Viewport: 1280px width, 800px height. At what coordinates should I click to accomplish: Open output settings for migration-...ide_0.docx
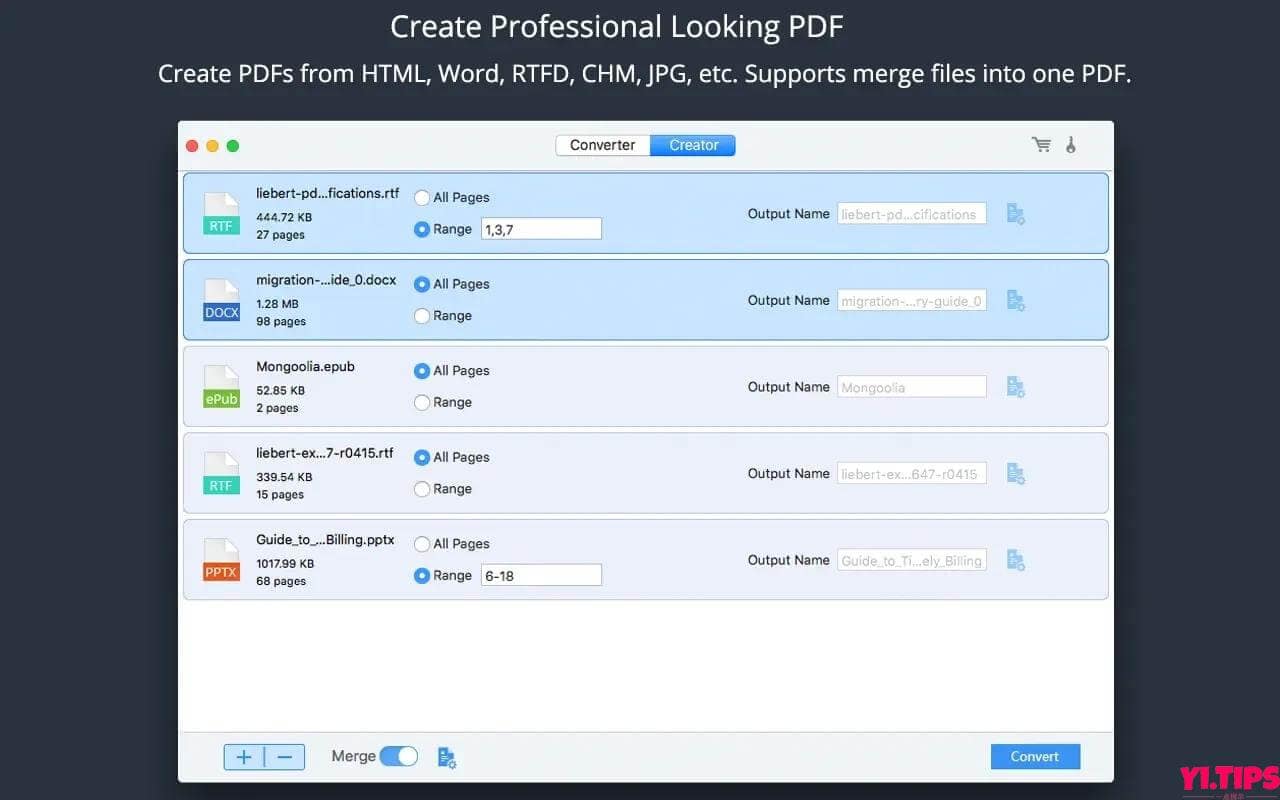[1016, 300]
